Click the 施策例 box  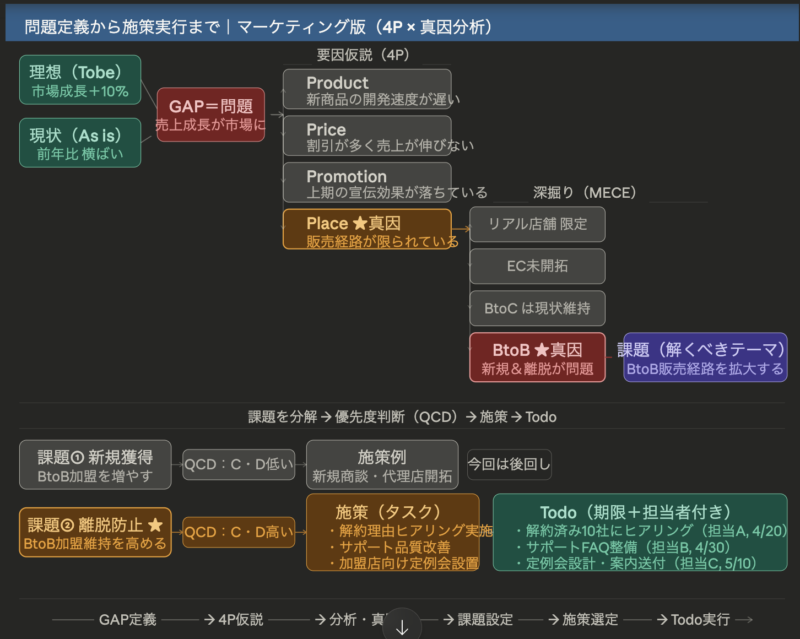(382, 465)
